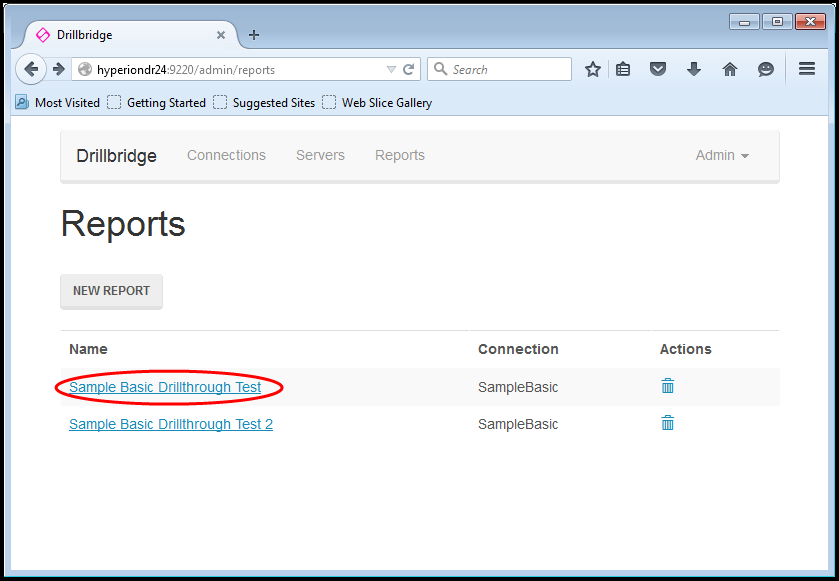Screen dimensions: 839x581
Task: Save page to Pocket icon
Action: point(658,70)
